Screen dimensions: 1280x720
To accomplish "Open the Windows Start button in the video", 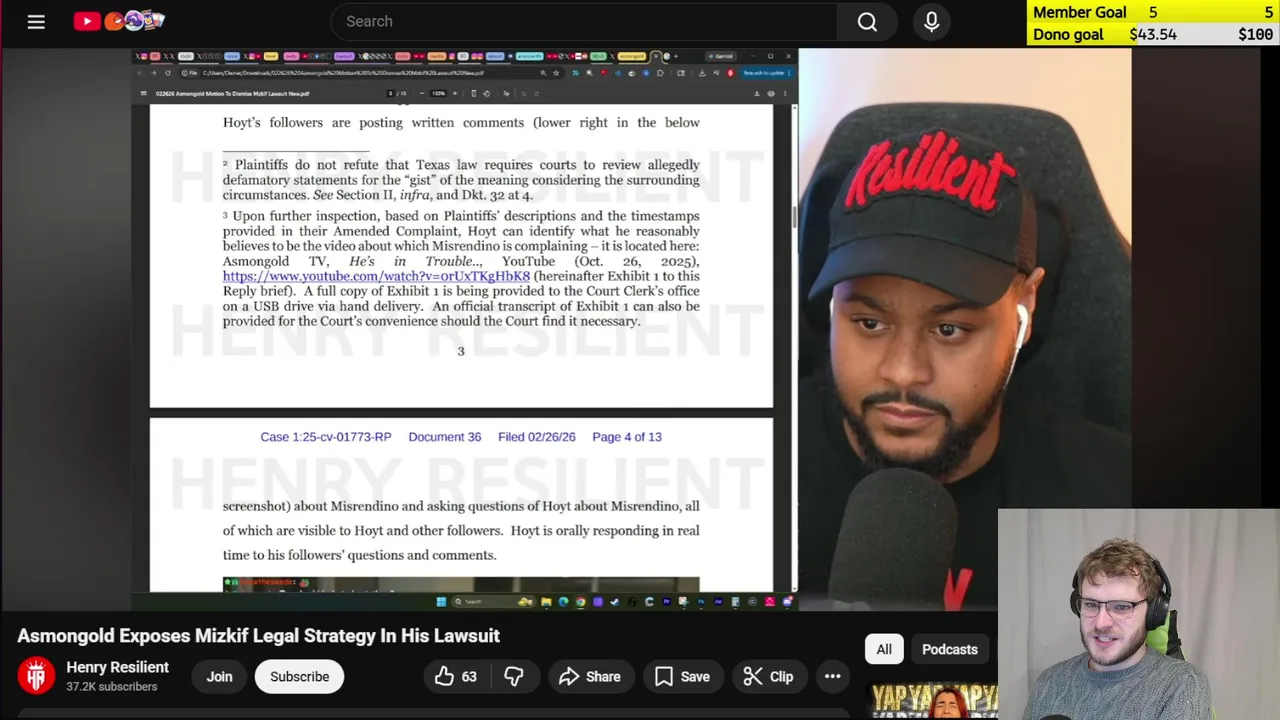I will point(442,602).
